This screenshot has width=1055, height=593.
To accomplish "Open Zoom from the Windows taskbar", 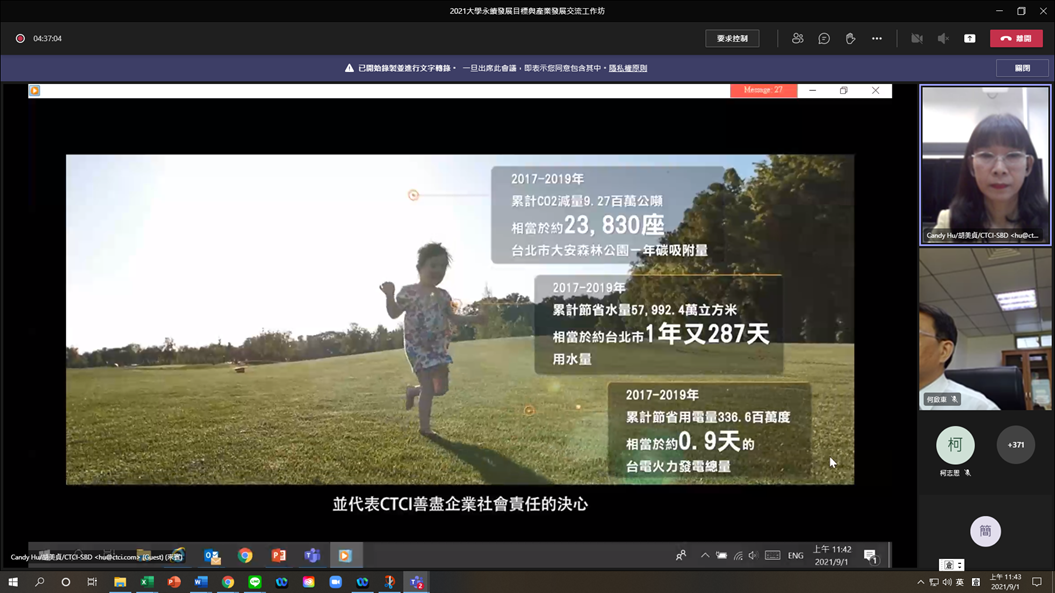I will pyautogui.click(x=336, y=582).
